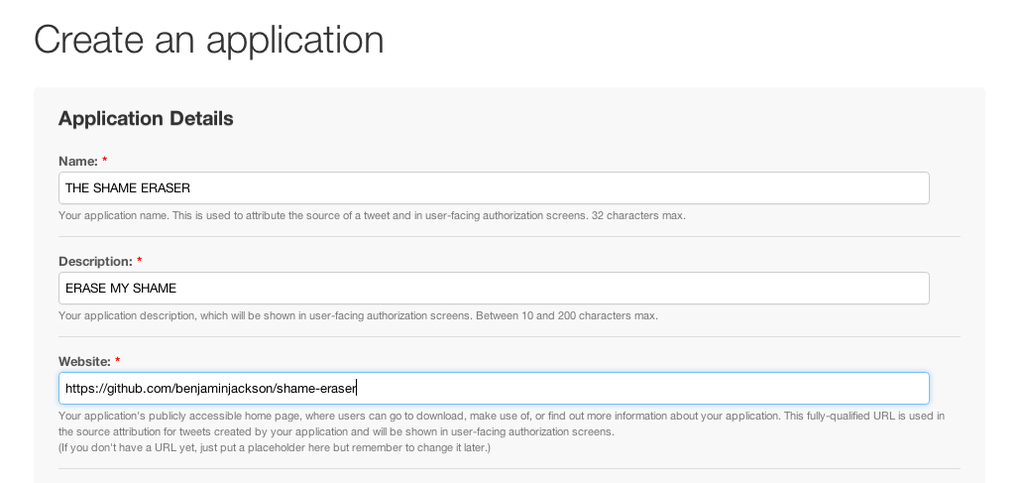This screenshot has width=1024, height=483.
Task: Click the "Application Details" section heading
Action: pos(146,119)
